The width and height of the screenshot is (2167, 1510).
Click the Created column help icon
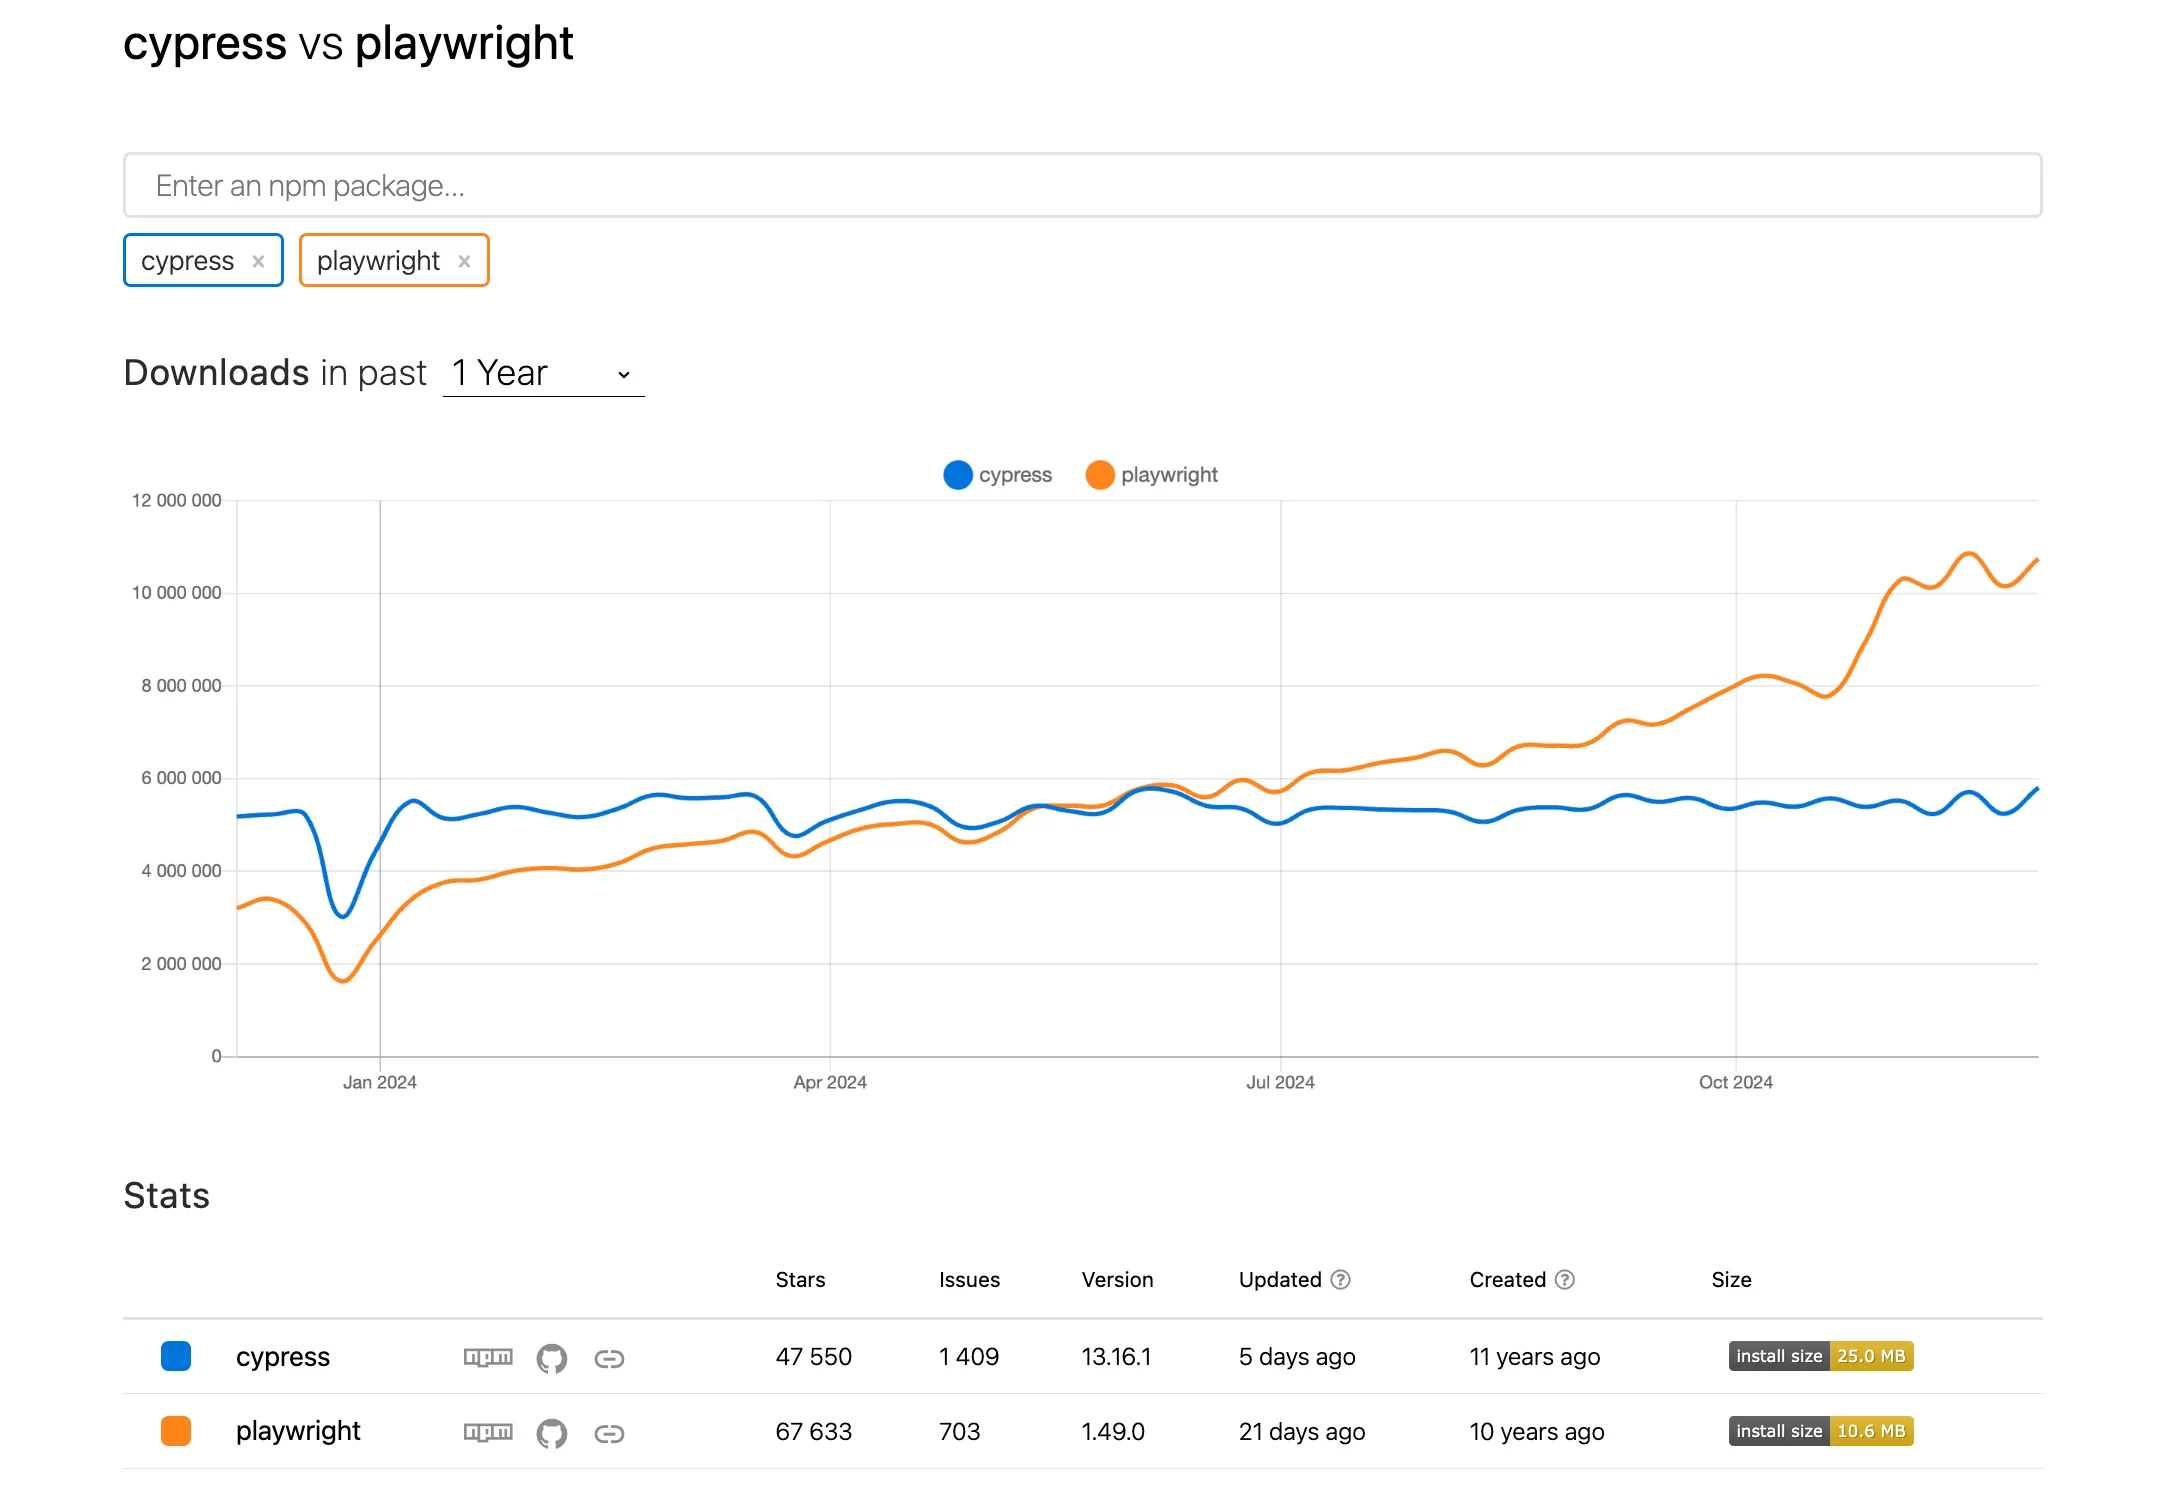[1565, 1280]
